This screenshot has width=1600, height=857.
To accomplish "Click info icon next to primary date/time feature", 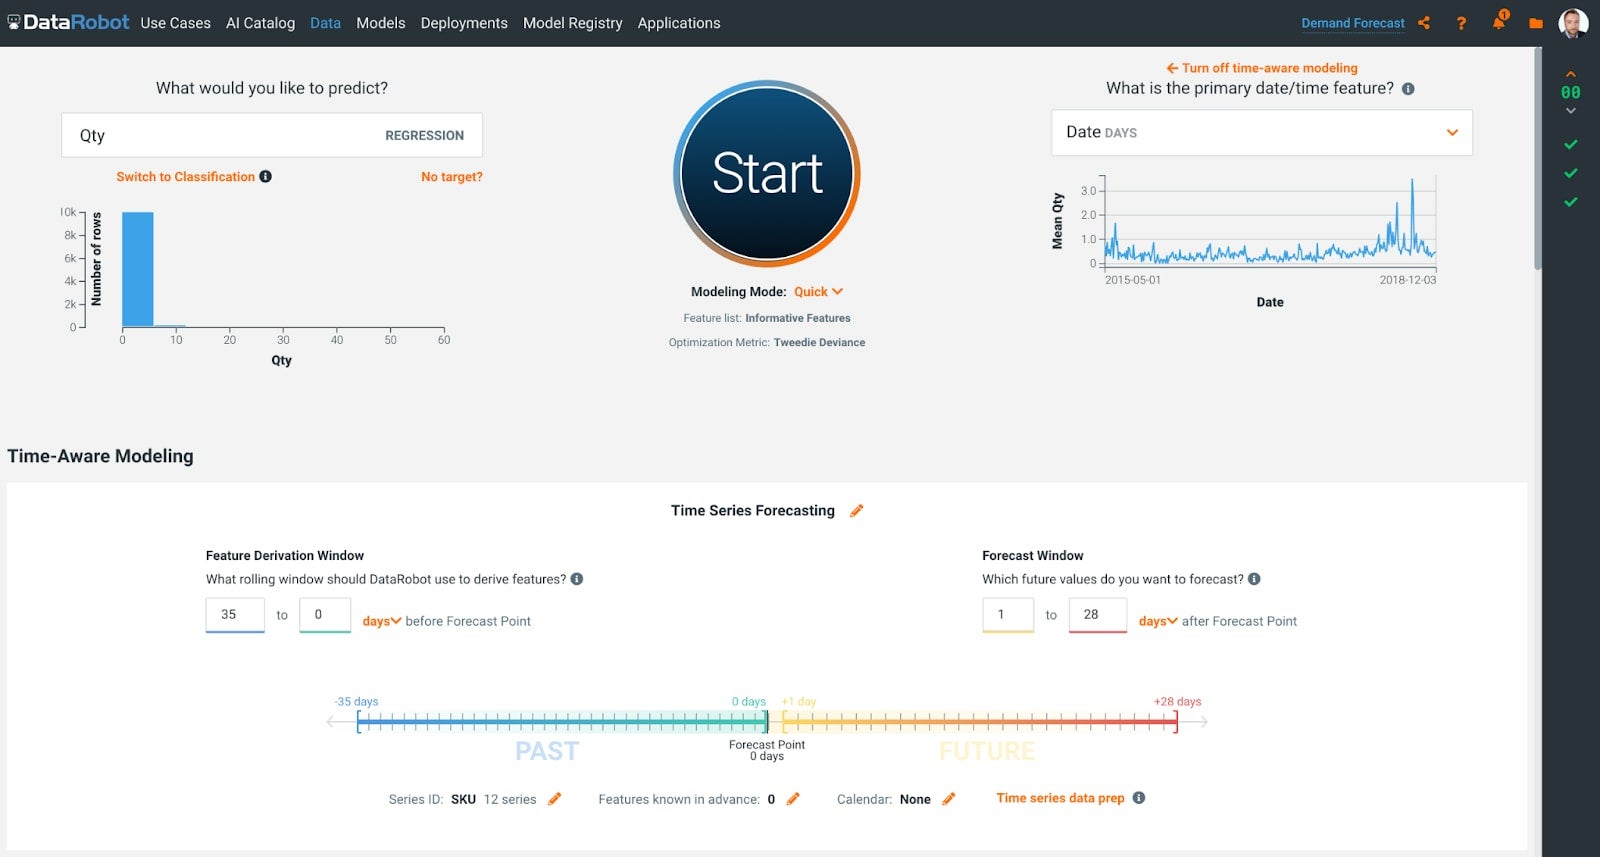I will pyautogui.click(x=1408, y=89).
